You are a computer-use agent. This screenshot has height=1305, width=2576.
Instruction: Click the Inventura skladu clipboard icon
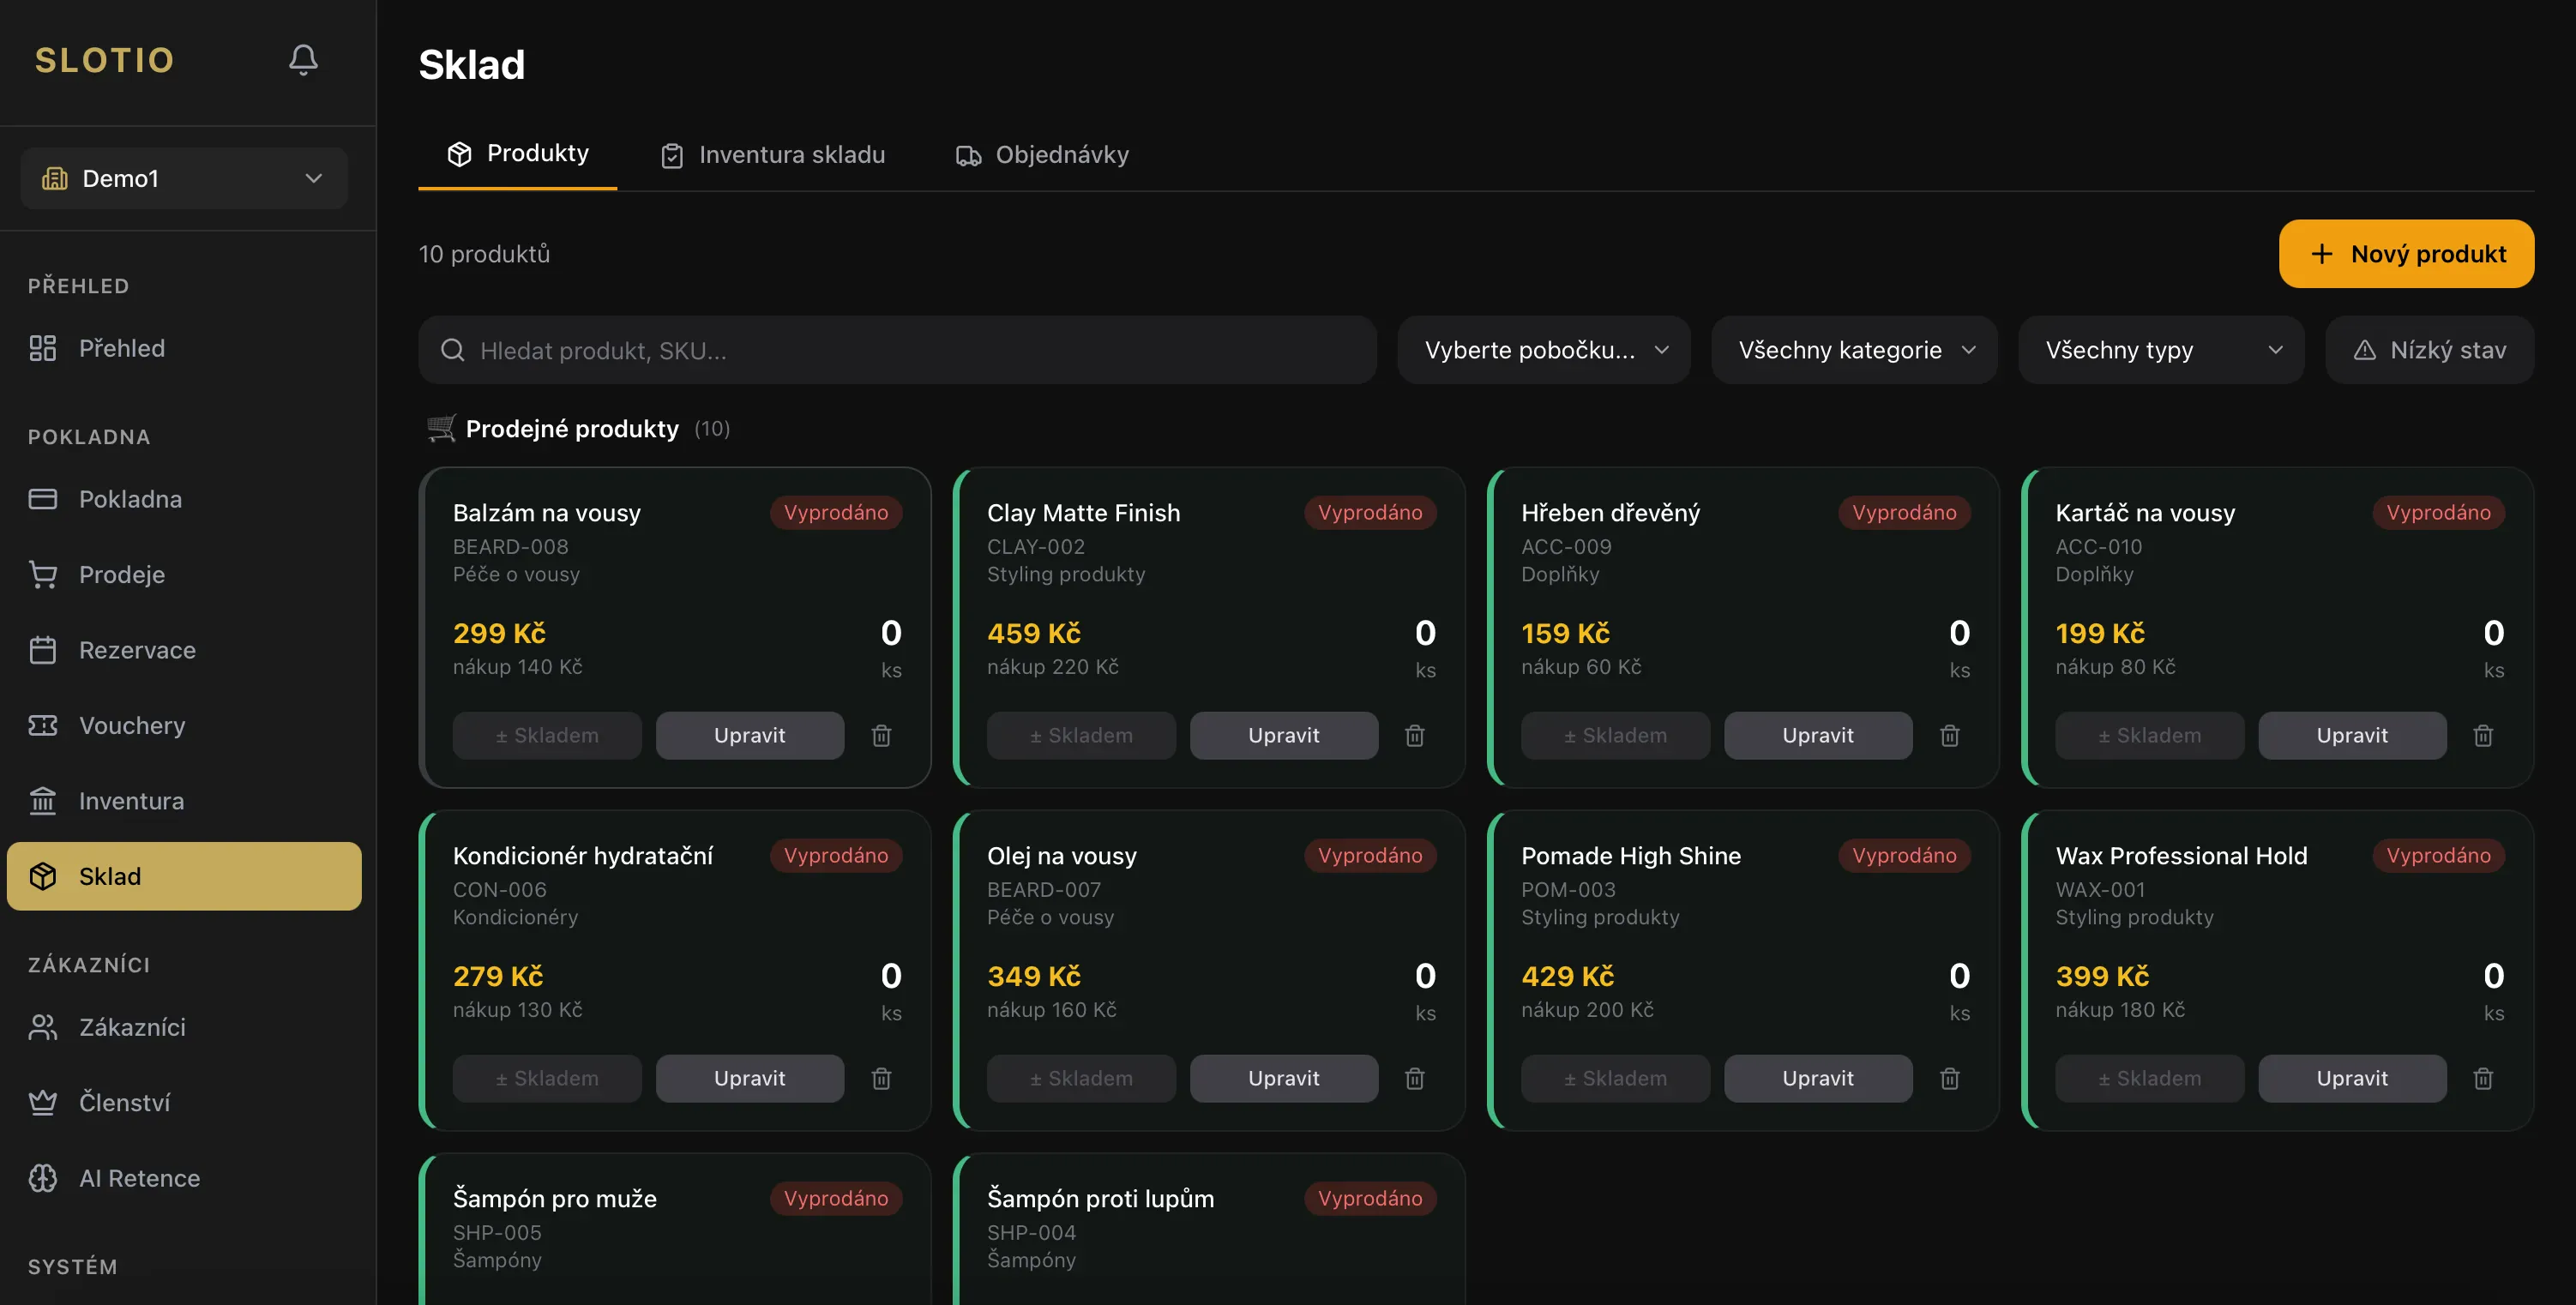[672, 155]
